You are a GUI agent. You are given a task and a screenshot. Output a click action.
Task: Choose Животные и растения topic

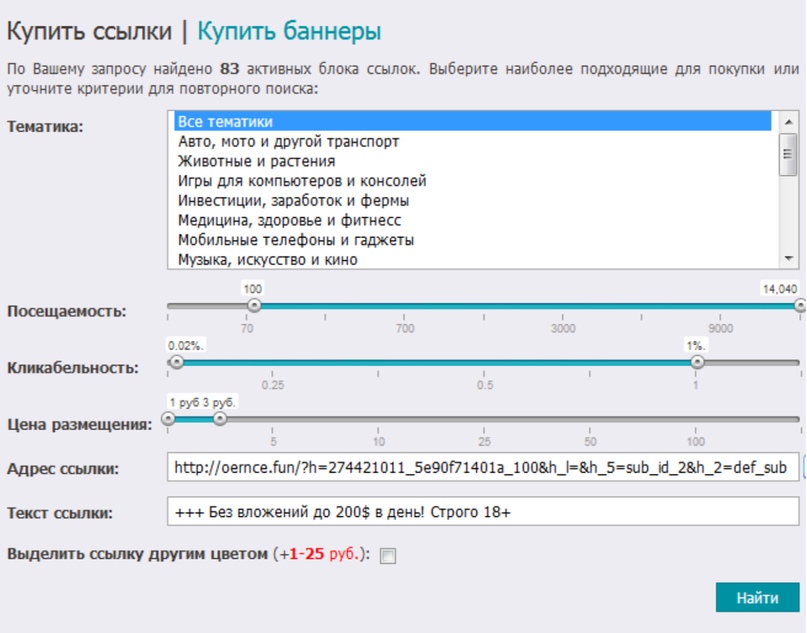point(256,161)
